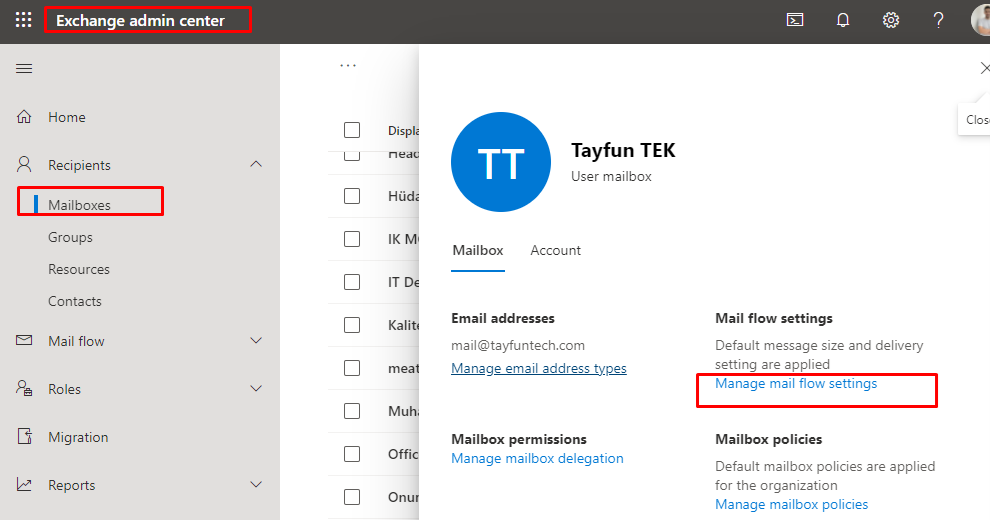The width and height of the screenshot is (990, 520).
Task: Open the settings gear icon
Action: 891,20
